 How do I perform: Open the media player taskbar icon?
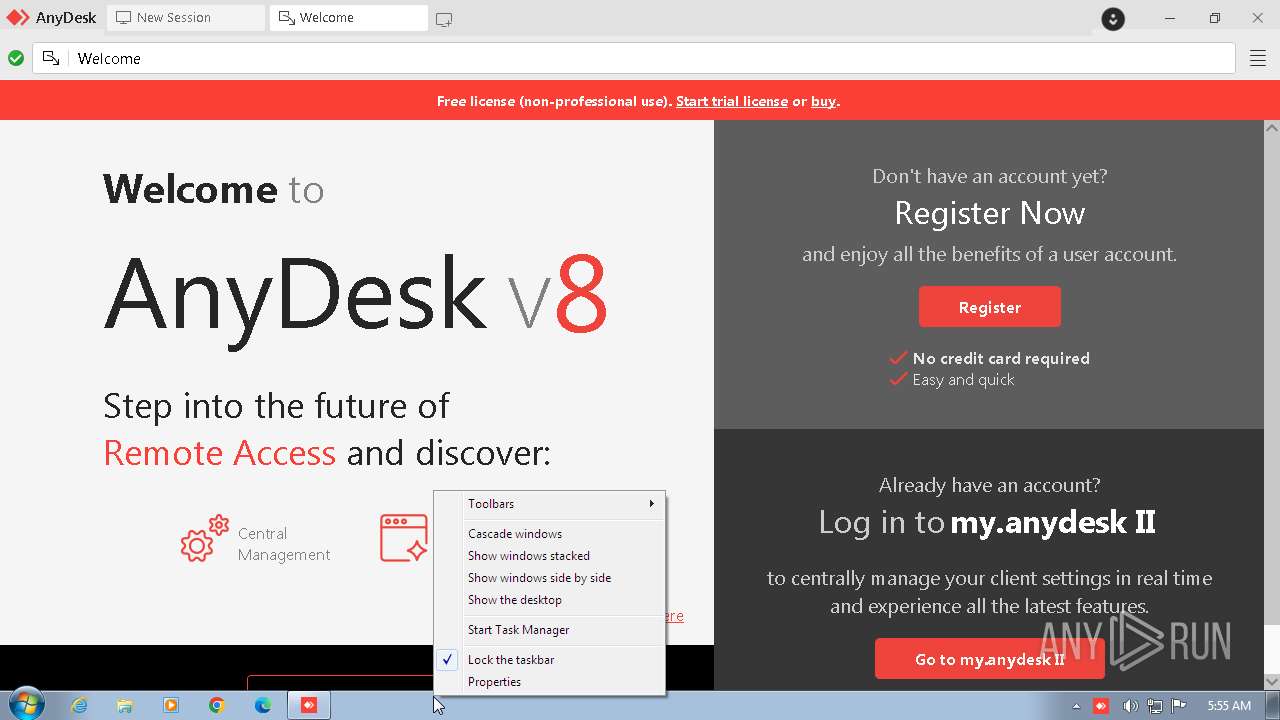[x=171, y=705]
